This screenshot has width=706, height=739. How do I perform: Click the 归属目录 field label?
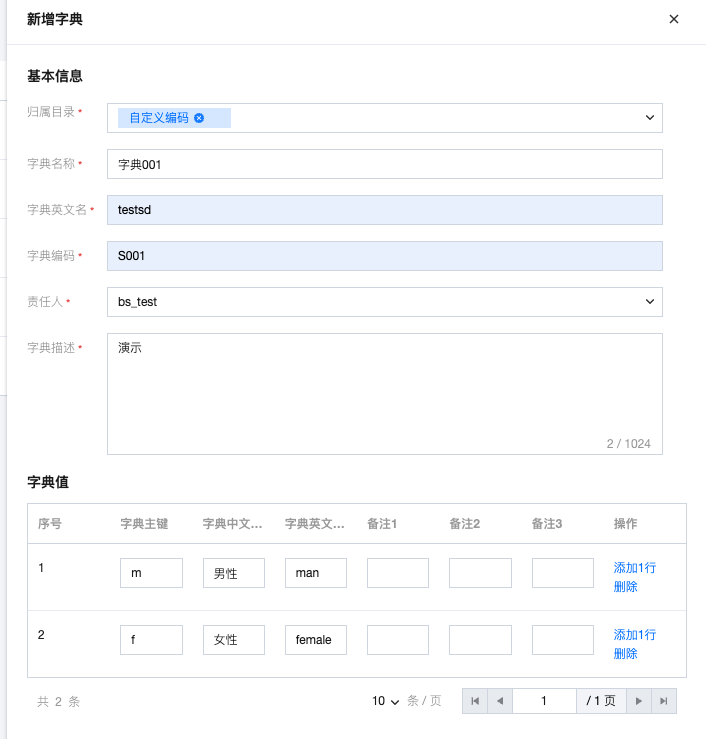click(51, 112)
